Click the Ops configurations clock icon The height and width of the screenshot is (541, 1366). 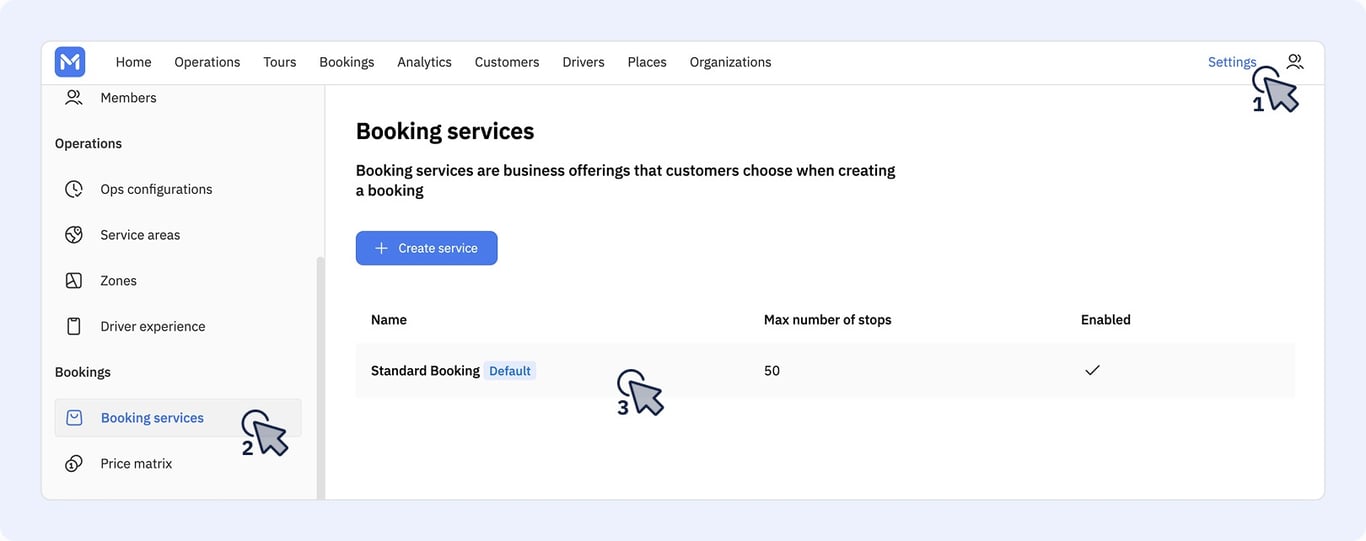(74, 189)
